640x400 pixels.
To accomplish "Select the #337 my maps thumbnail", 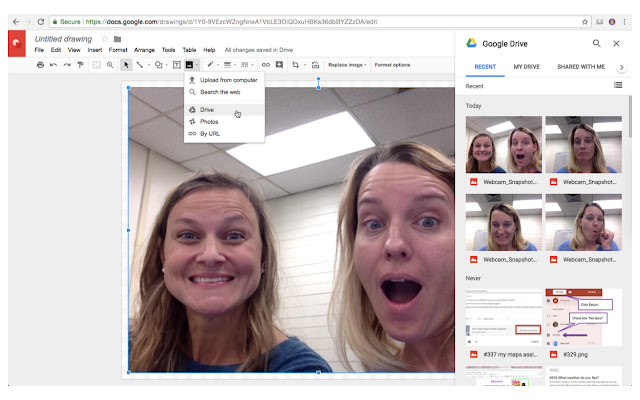I will pos(504,317).
